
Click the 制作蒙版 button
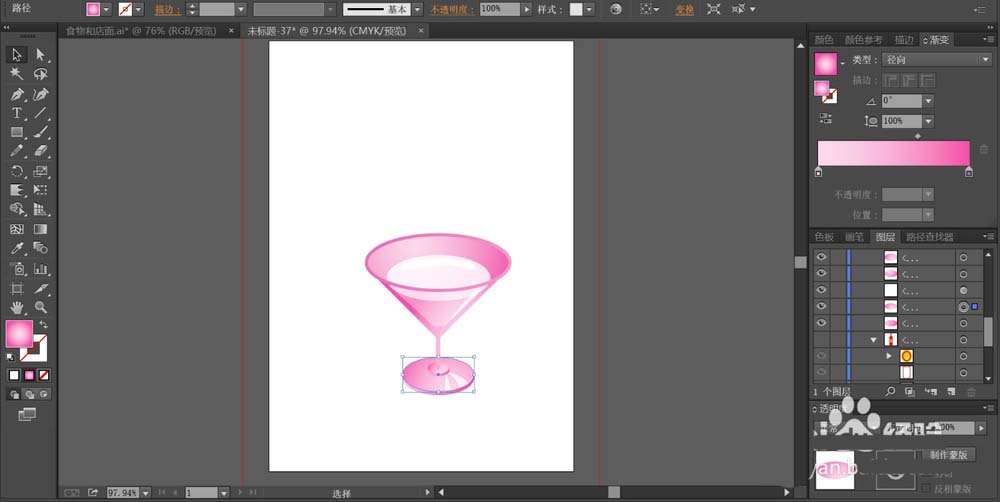[x=948, y=455]
